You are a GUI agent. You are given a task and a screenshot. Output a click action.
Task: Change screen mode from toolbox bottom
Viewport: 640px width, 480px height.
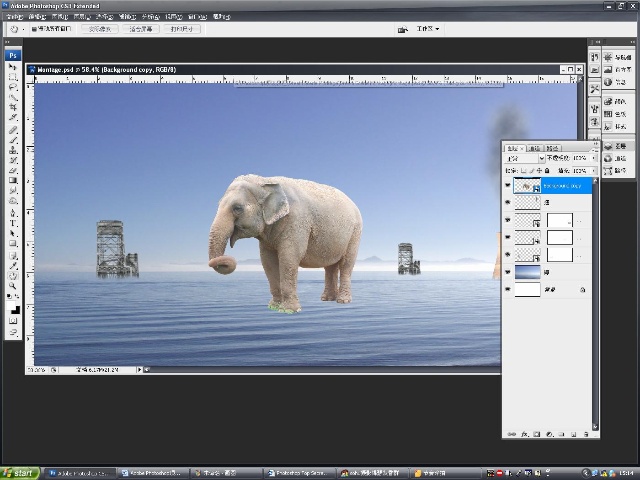coord(13,333)
